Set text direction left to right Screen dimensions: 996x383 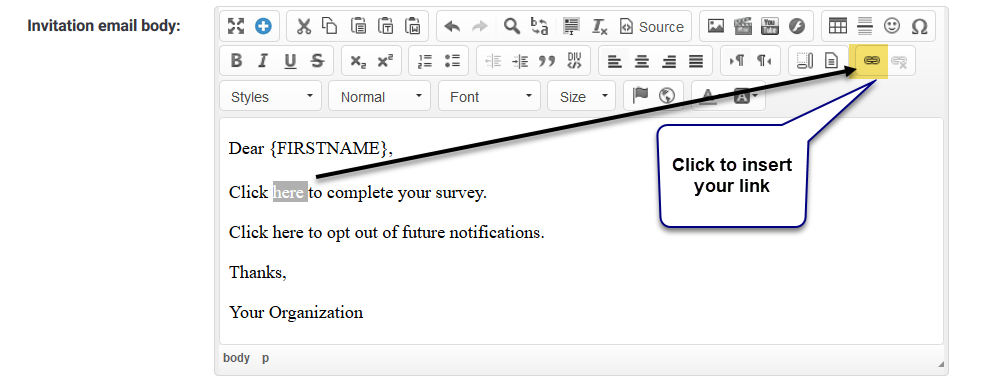(737, 61)
